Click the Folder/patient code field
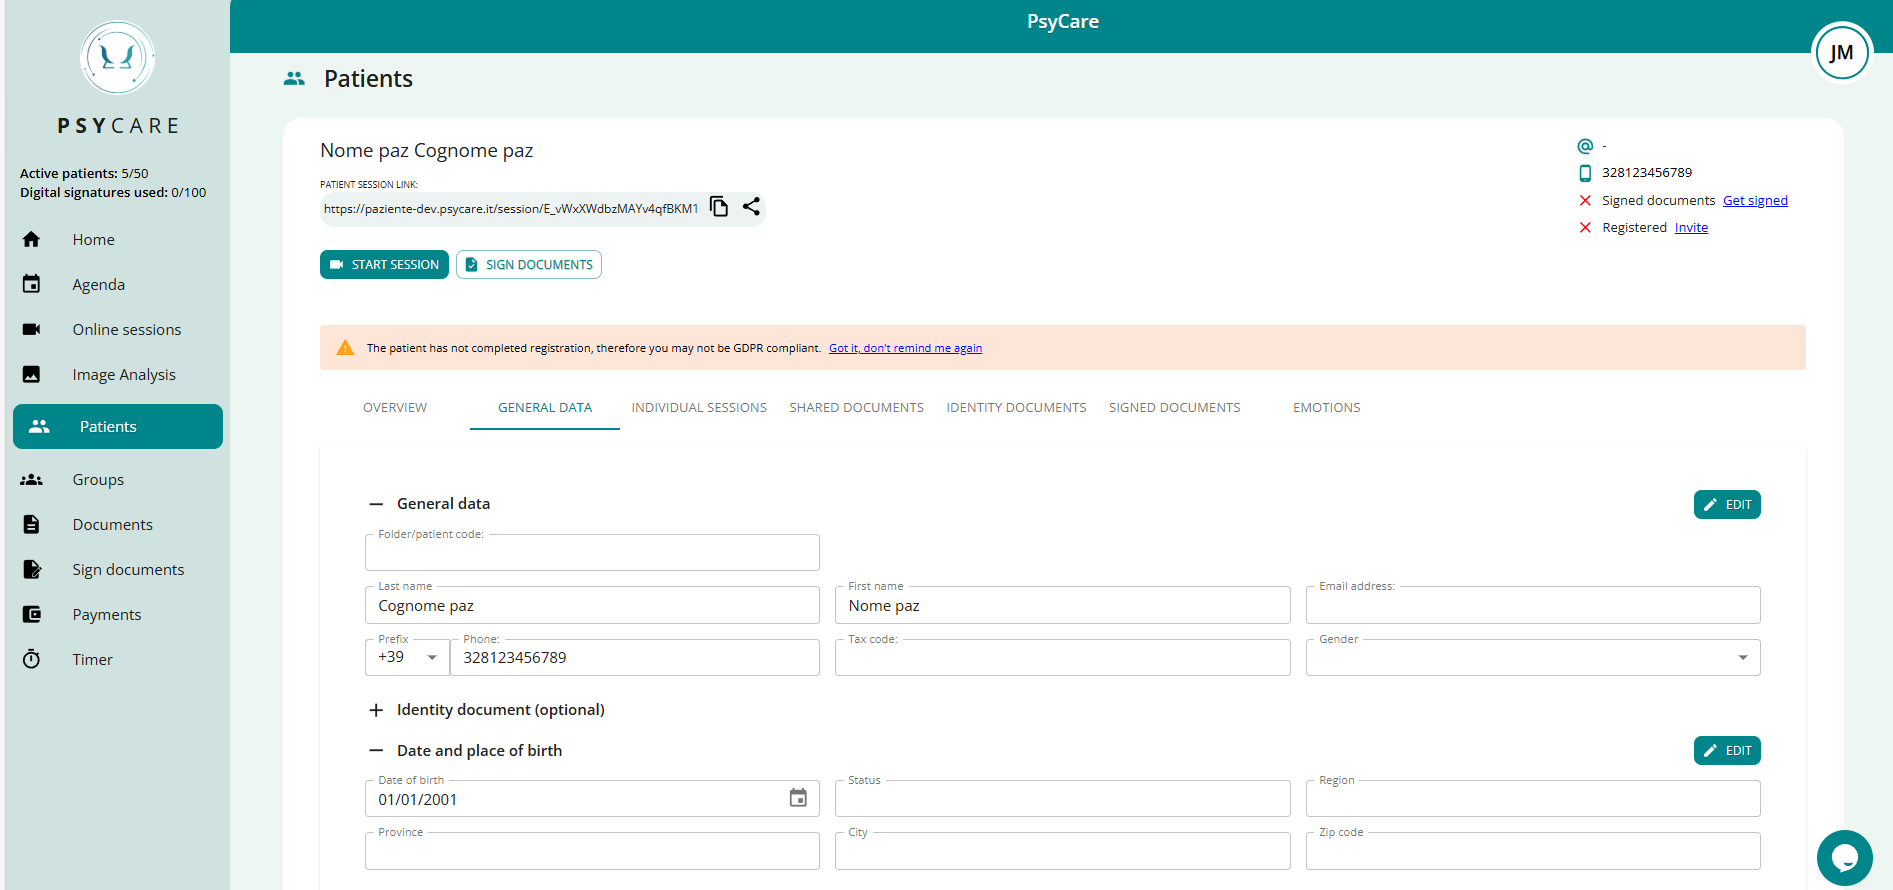 pyautogui.click(x=592, y=552)
